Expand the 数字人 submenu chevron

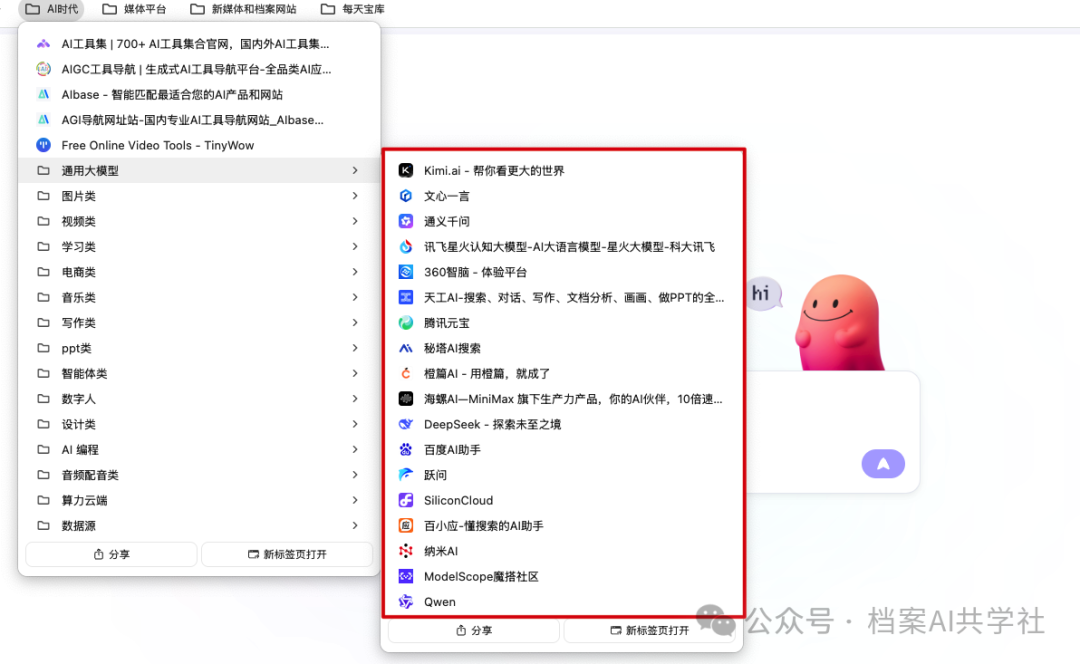(x=355, y=399)
